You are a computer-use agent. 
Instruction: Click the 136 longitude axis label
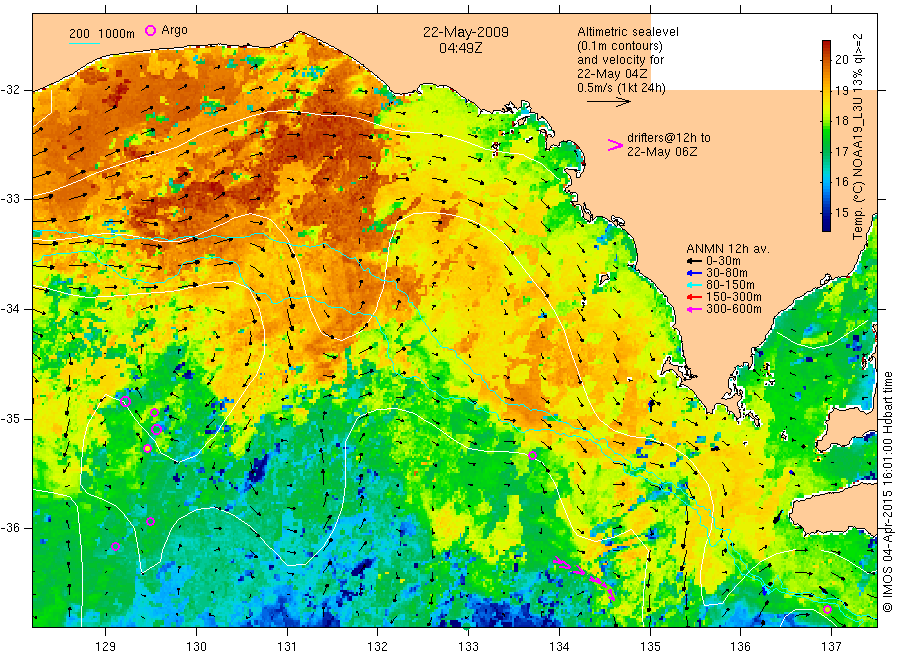click(x=740, y=647)
